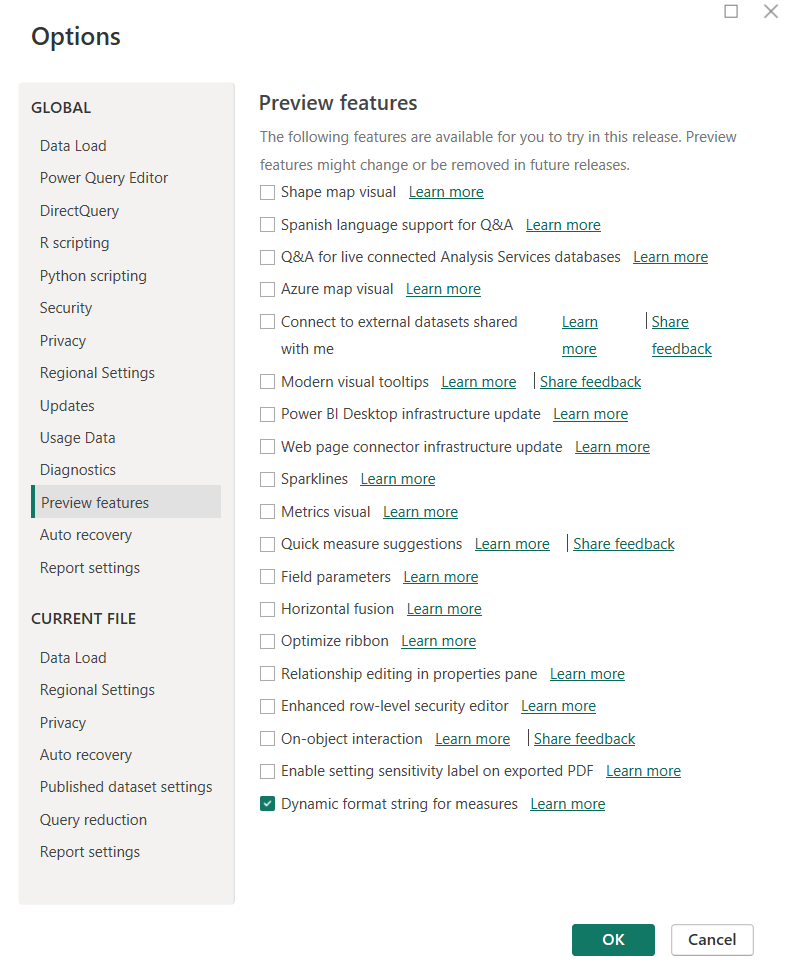
Task: Open Share feedback for On-object interaction
Action: 583,738
